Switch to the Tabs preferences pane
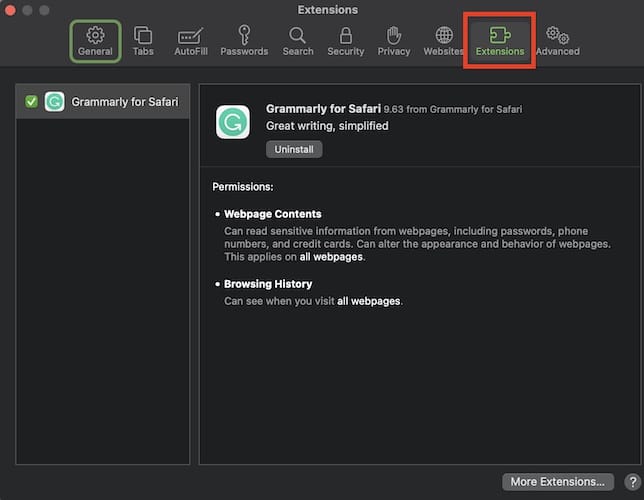The width and height of the screenshot is (644, 500). [x=143, y=40]
